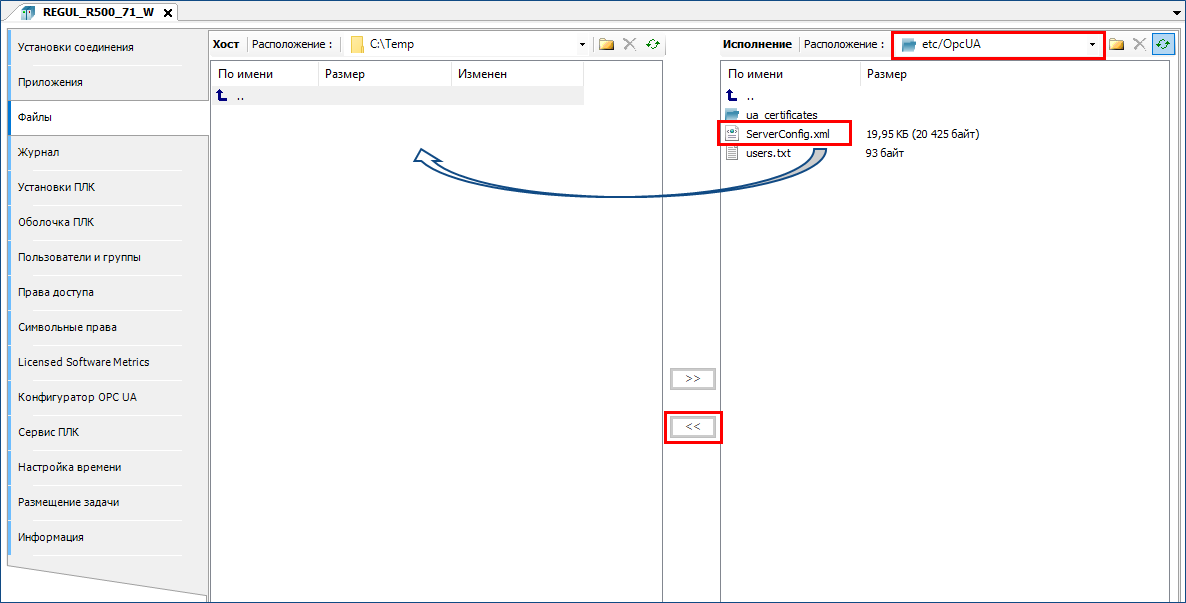This screenshot has height=603, width=1186.
Task: Open the tab list dropdown arrow
Action: click(1176, 13)
